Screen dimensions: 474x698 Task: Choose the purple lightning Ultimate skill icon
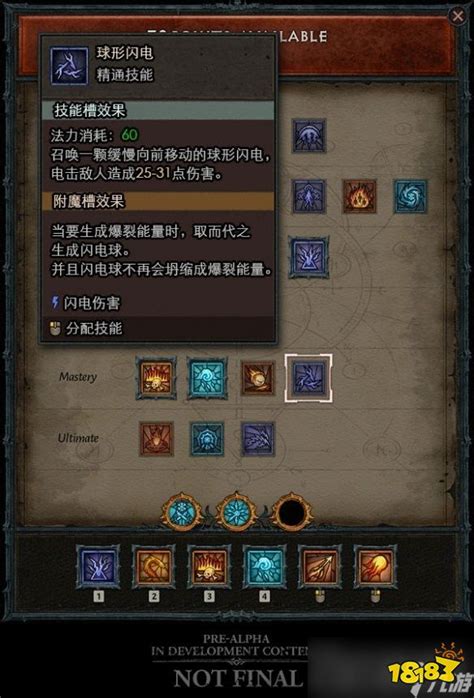coord(258,439)
